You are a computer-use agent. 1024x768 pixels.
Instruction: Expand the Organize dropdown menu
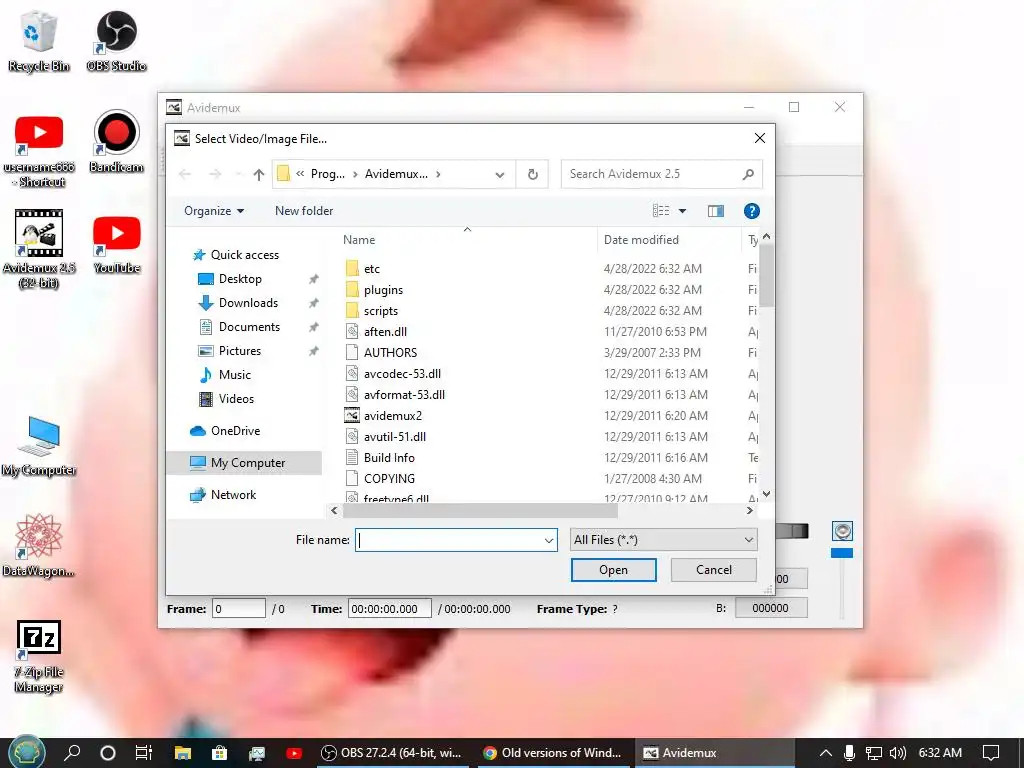tap(214, 211)
